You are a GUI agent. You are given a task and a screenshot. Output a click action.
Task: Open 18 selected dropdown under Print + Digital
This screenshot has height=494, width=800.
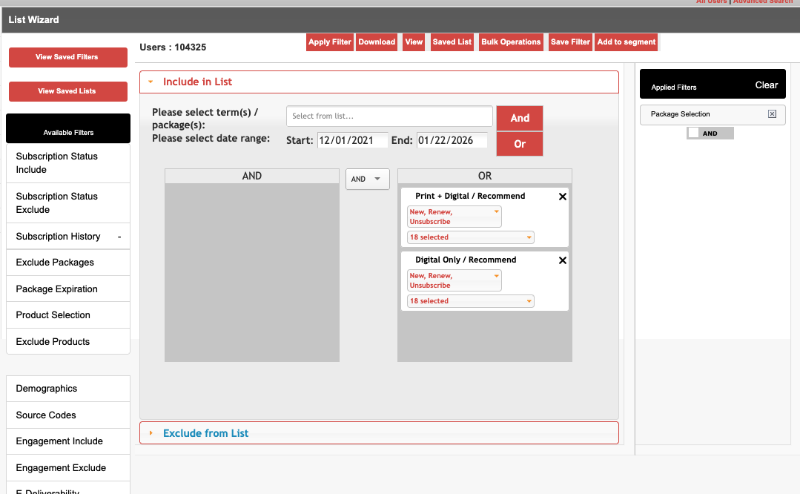[470, 237]
